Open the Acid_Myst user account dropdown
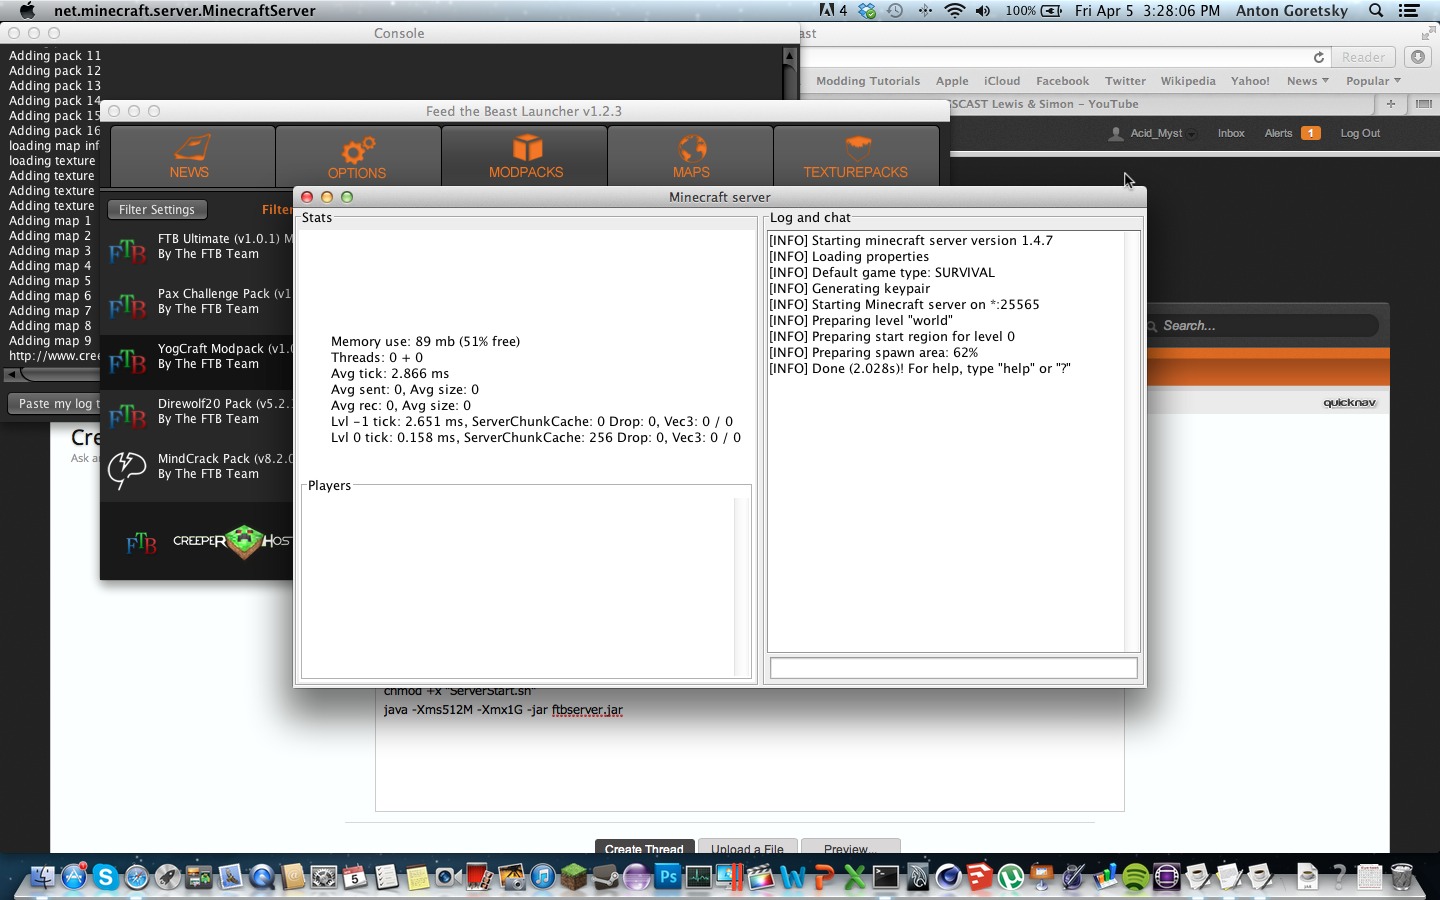Image resolution: width=1440 pixels, height=900 pixels. click(1153, 133)
